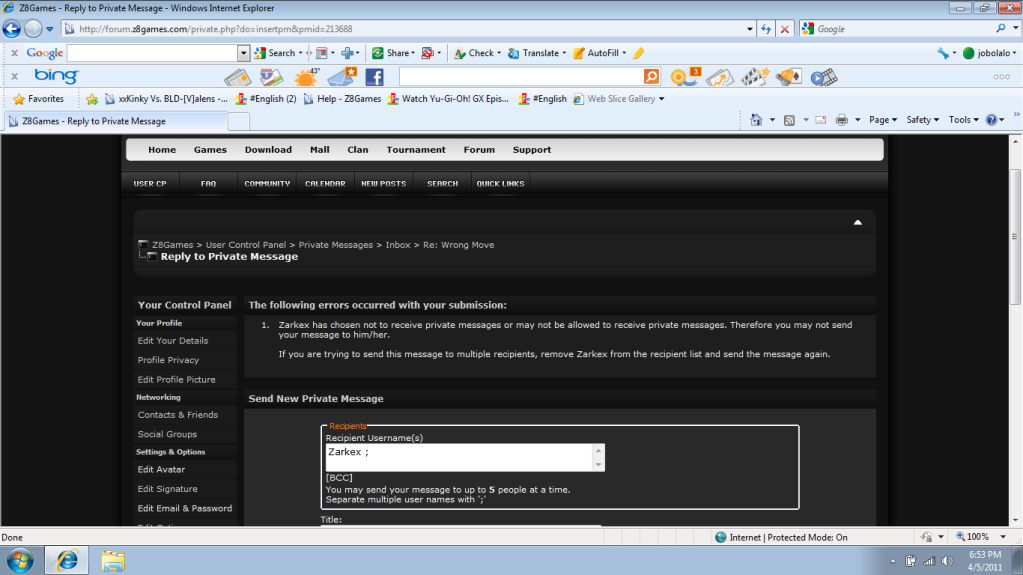Screen dimensions: 1023x575
Task: Open the Edit Signature link
Action: [x=167, y=489]
